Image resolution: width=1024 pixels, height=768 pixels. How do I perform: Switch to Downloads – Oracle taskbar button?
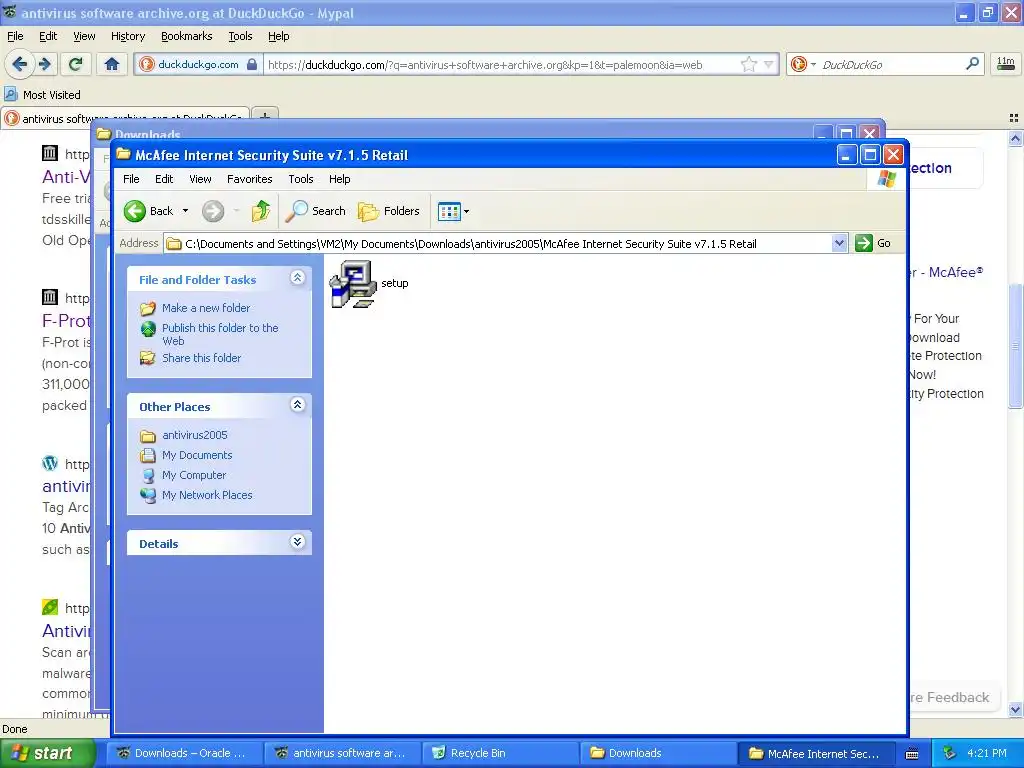pos(185,753)
